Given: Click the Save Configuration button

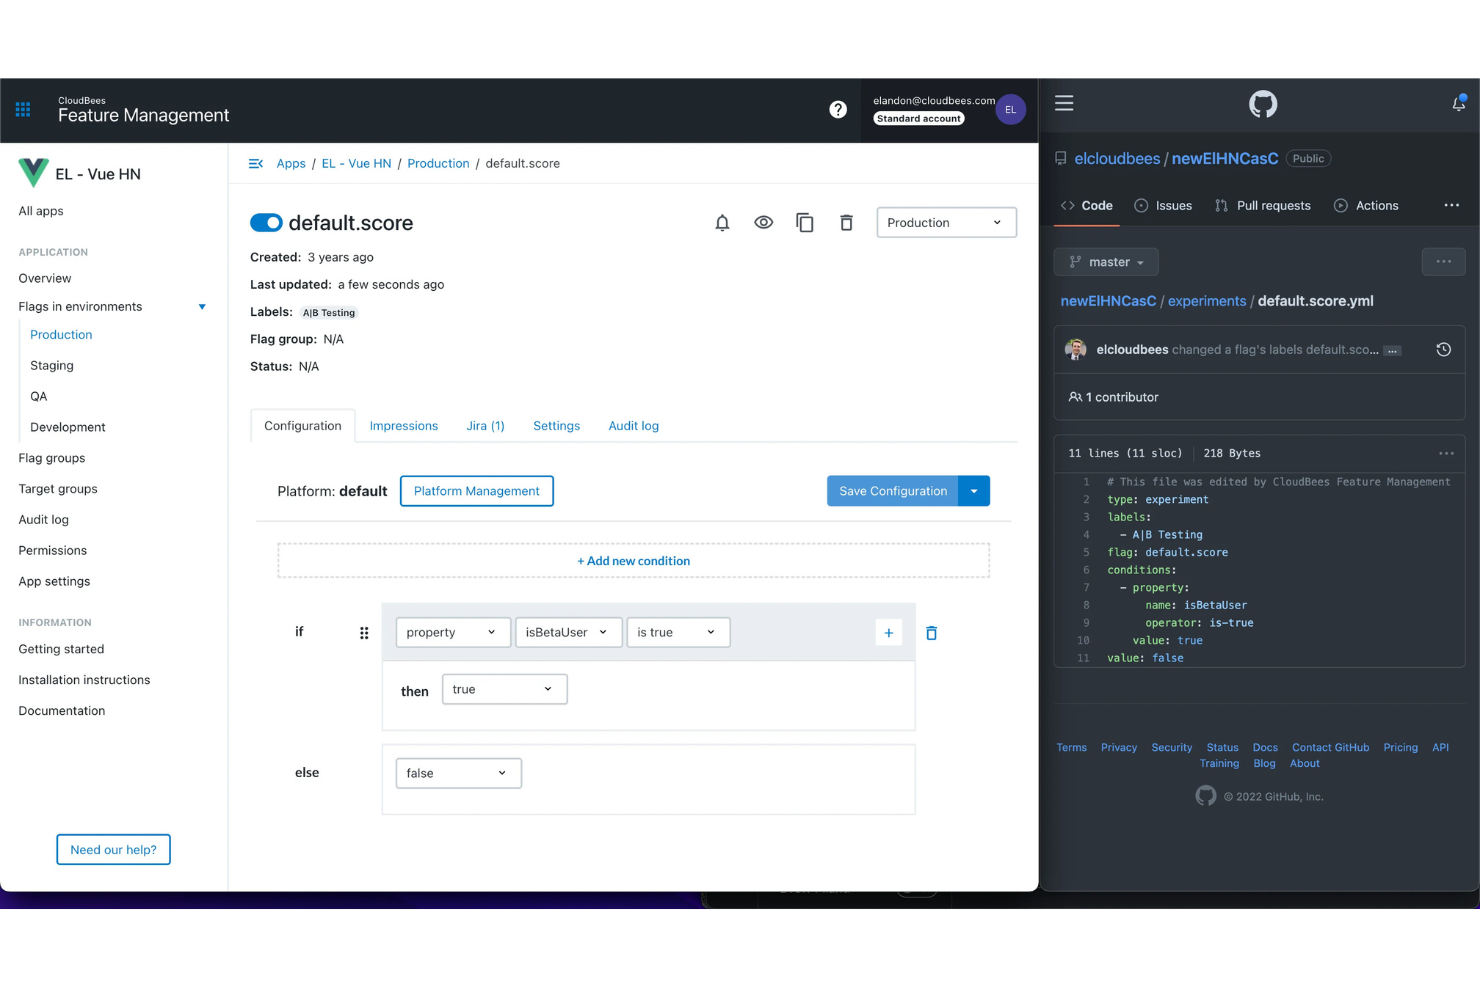Looking at the screenshot, I should pos(892,490).
